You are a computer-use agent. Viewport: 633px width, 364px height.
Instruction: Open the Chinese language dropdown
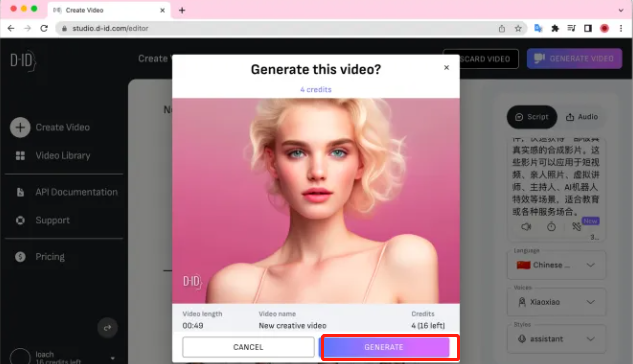tap(556, 265)
